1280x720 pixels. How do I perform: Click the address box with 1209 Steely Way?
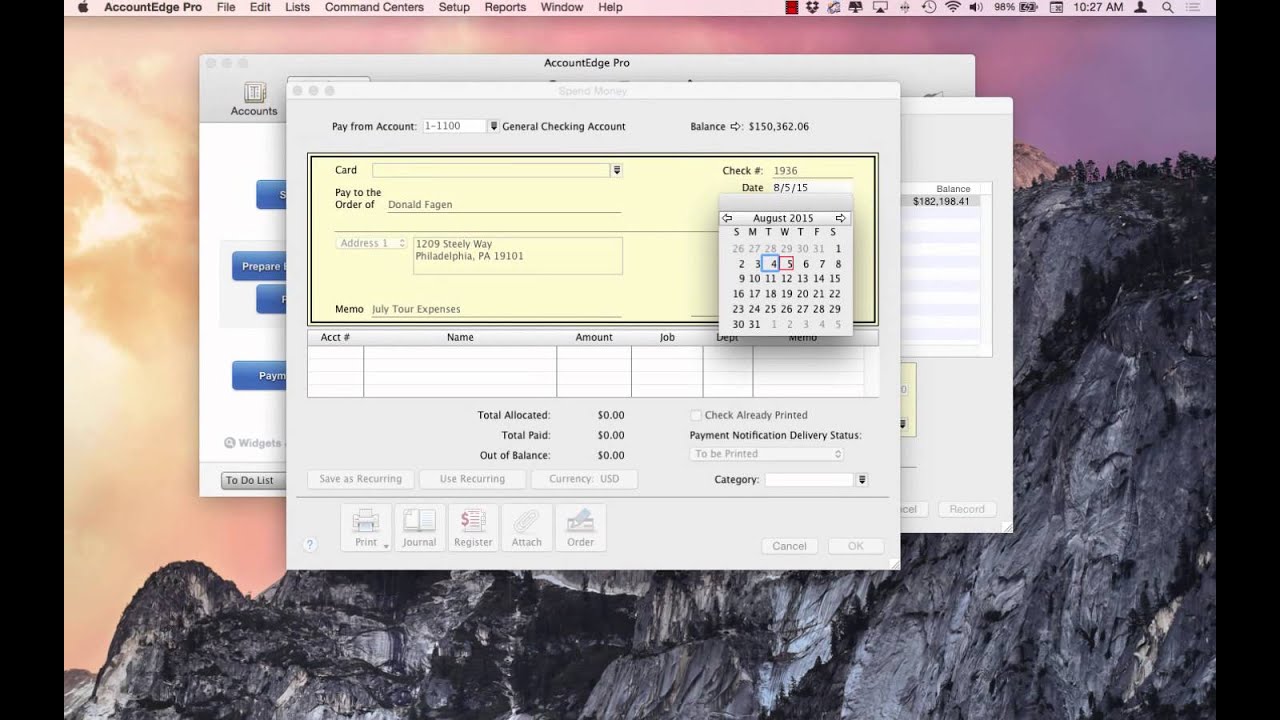518,256
